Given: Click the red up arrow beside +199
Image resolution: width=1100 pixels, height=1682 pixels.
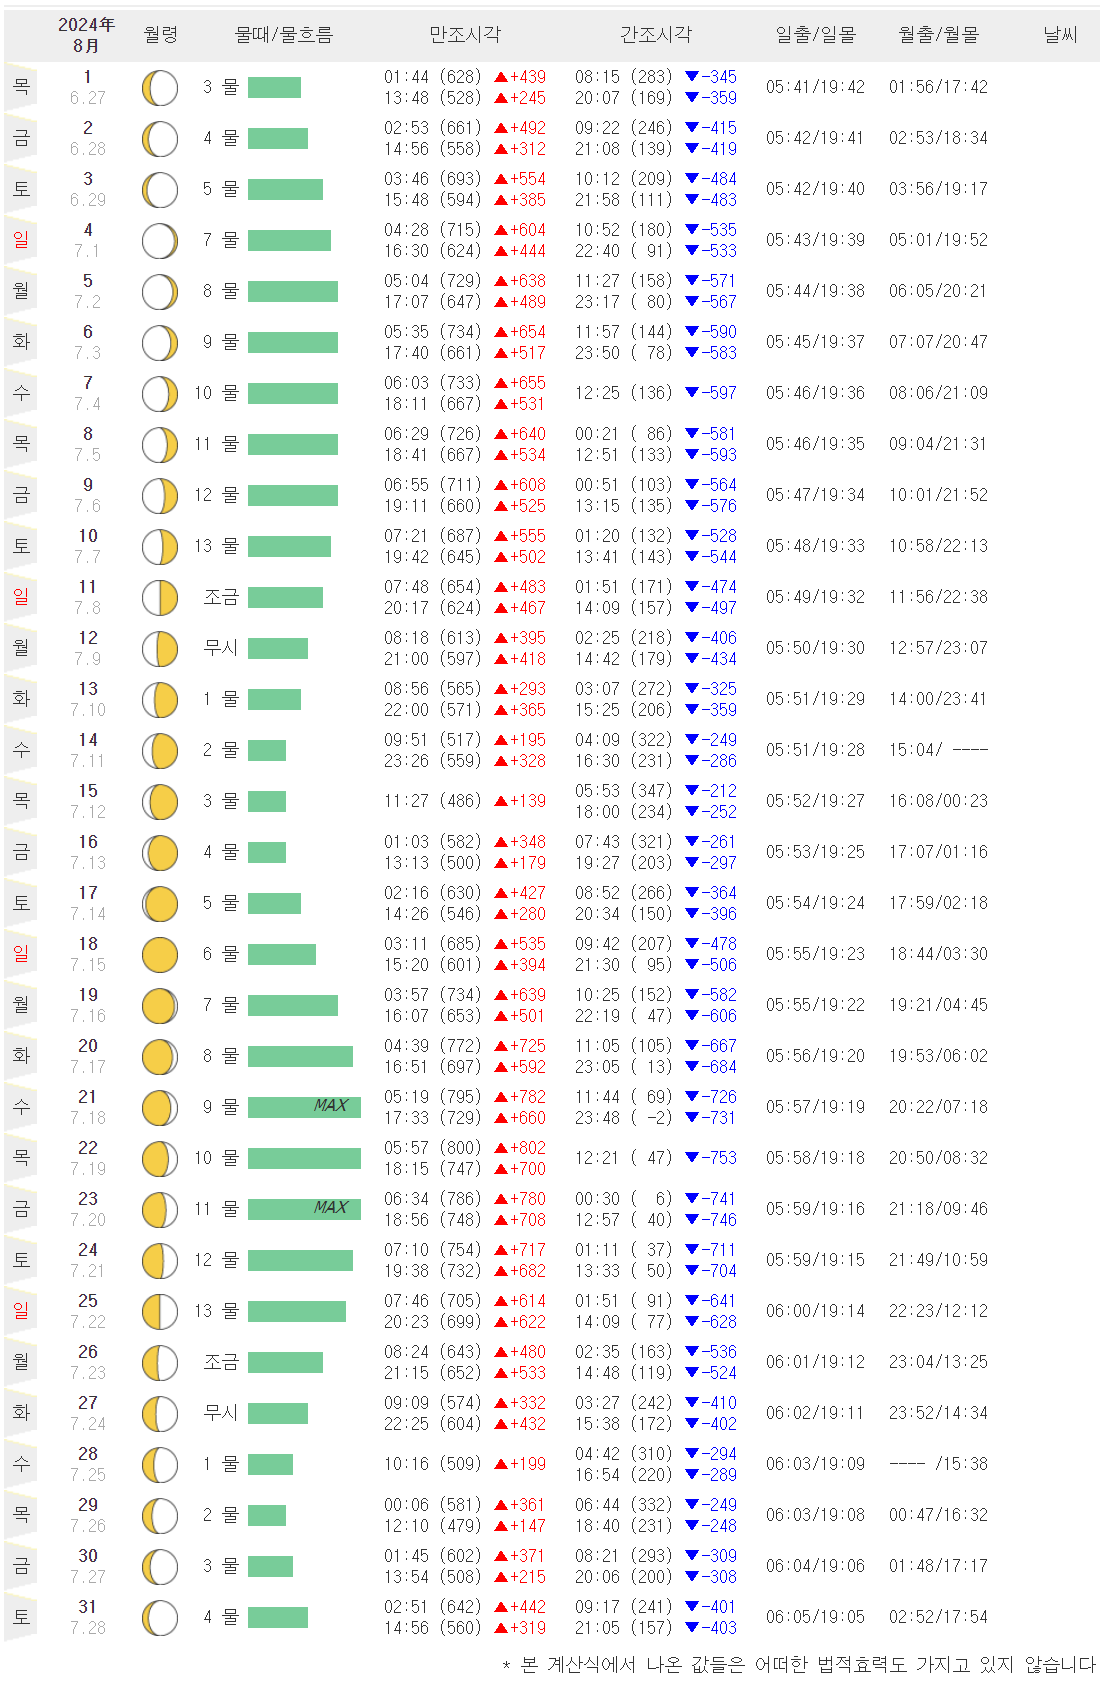Looking at the screenshot, I should [x=501, y=1465].
